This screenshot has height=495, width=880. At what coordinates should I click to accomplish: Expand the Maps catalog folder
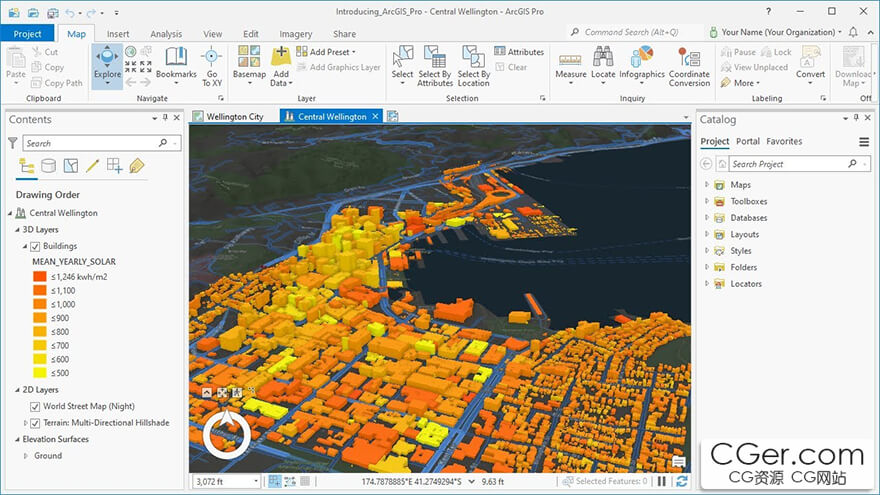(707, 184)
